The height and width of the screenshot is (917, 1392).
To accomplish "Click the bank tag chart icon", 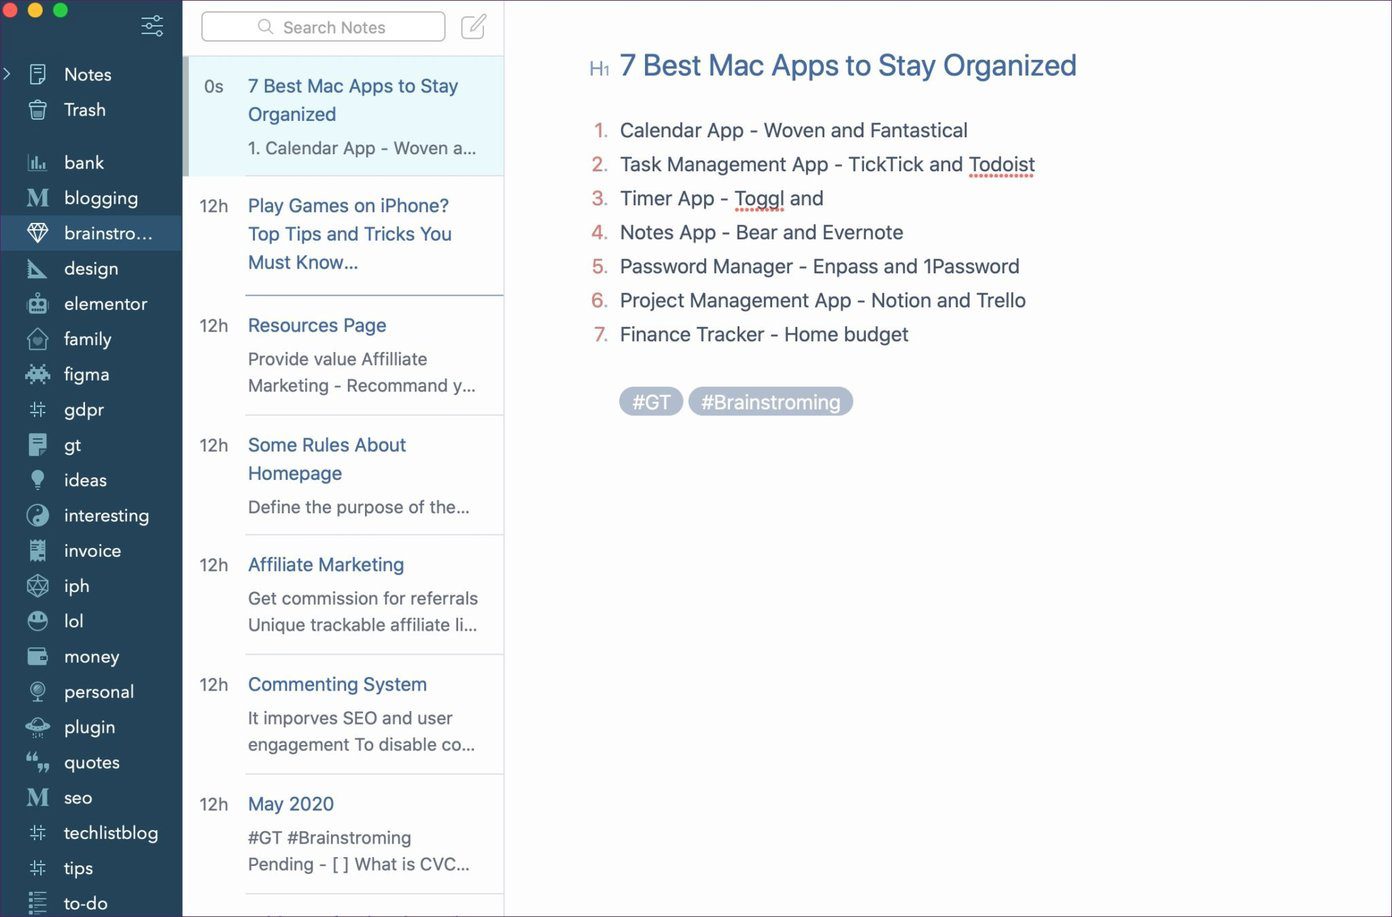I will [x=38, y=162].
